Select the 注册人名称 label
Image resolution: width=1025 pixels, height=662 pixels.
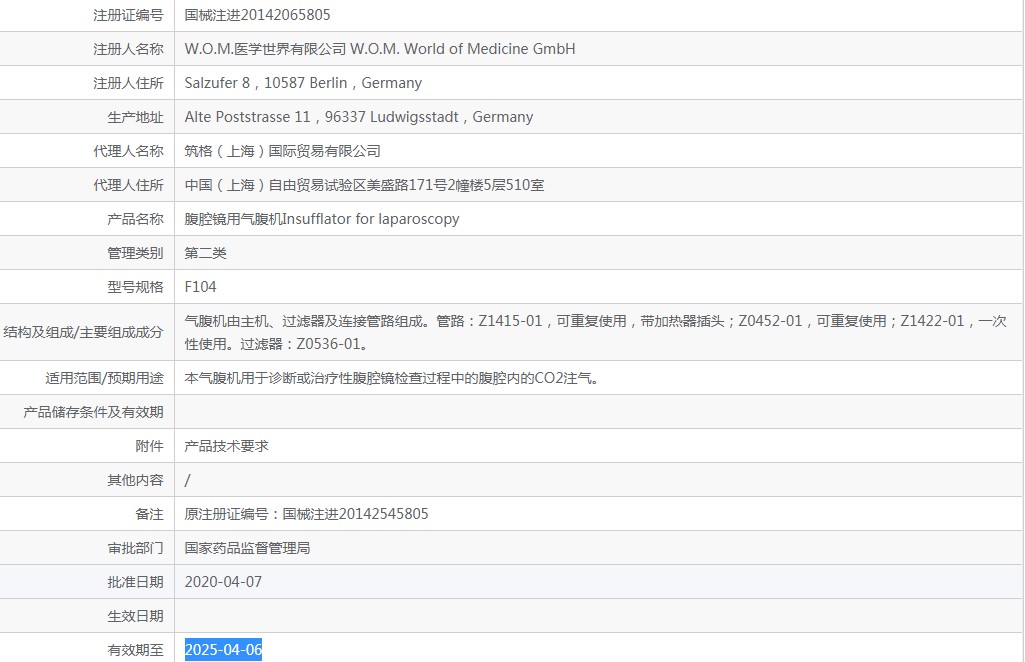point(128,49)
